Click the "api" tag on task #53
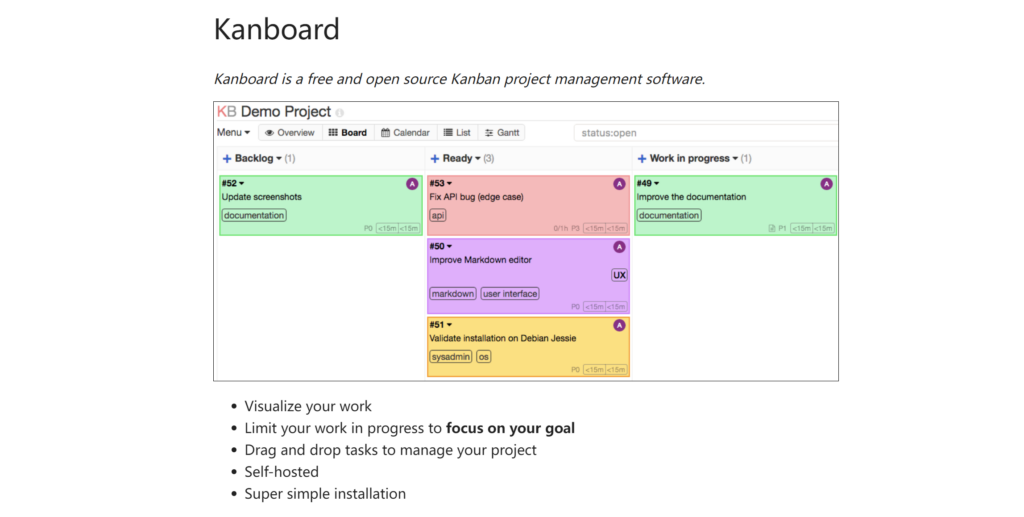Screen dimensions: 1024x517 pos(438,215)
